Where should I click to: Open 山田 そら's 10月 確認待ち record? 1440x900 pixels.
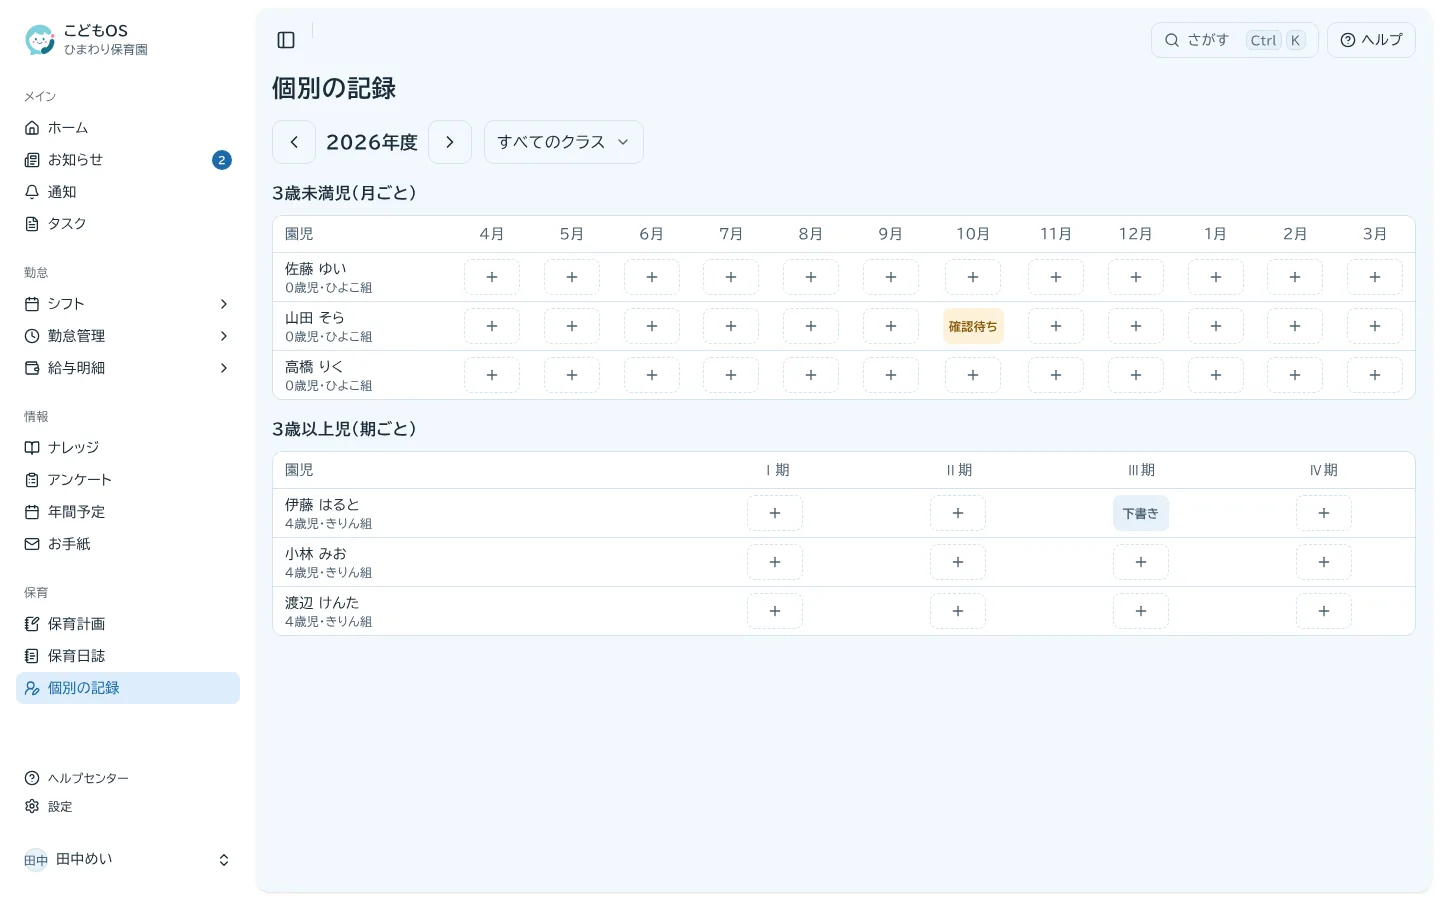coord(973,326)
